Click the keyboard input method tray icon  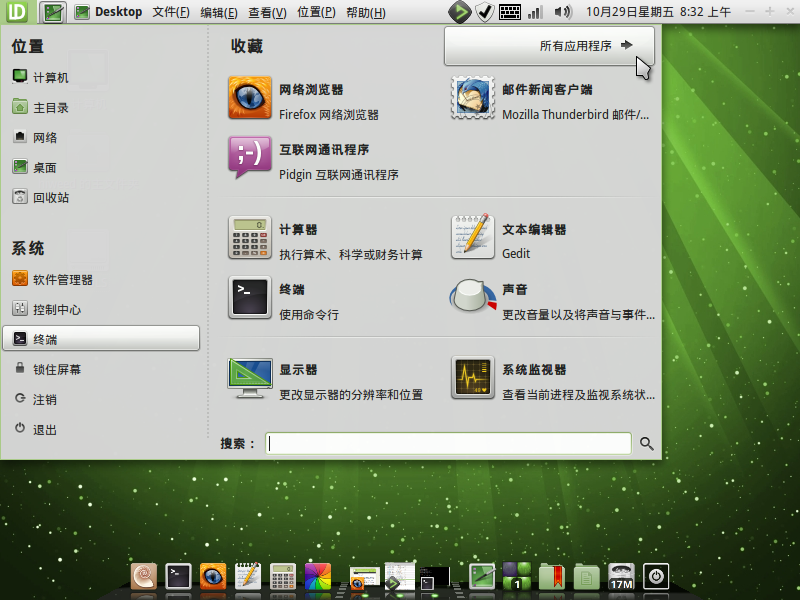(510, 12)
